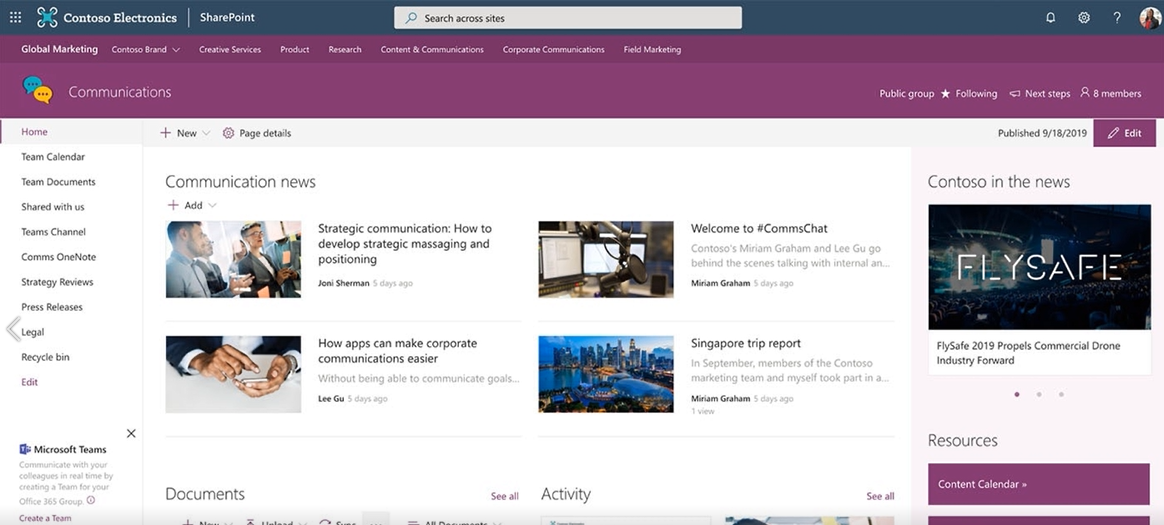
Task: Open Singapore trip report article
Action: click(x=745, y=343)
